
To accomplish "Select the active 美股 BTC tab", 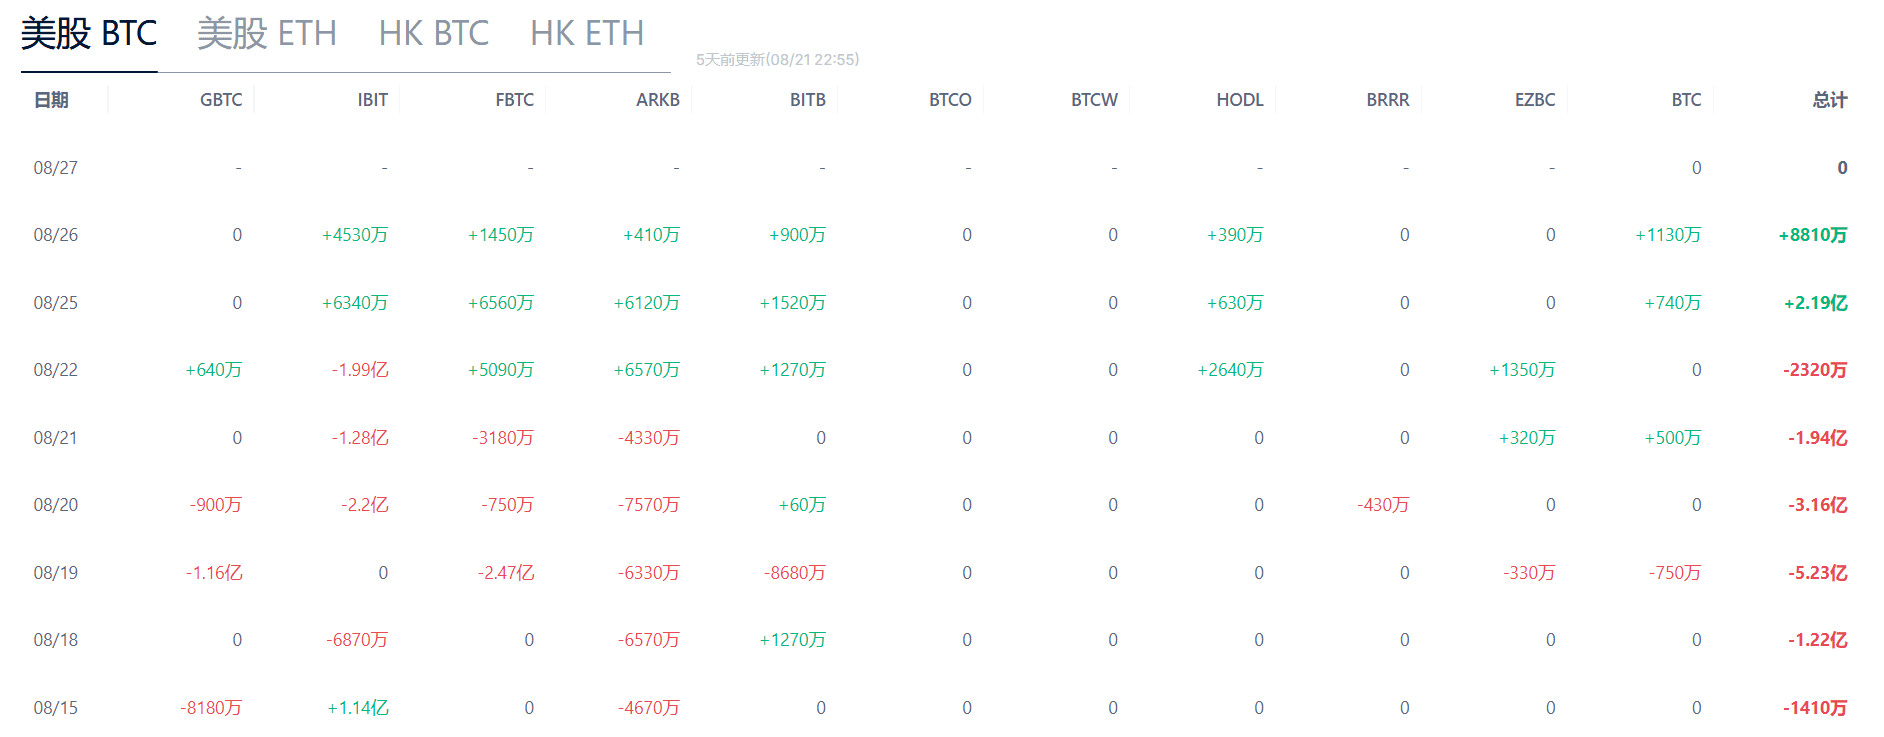I will (89, 34).
